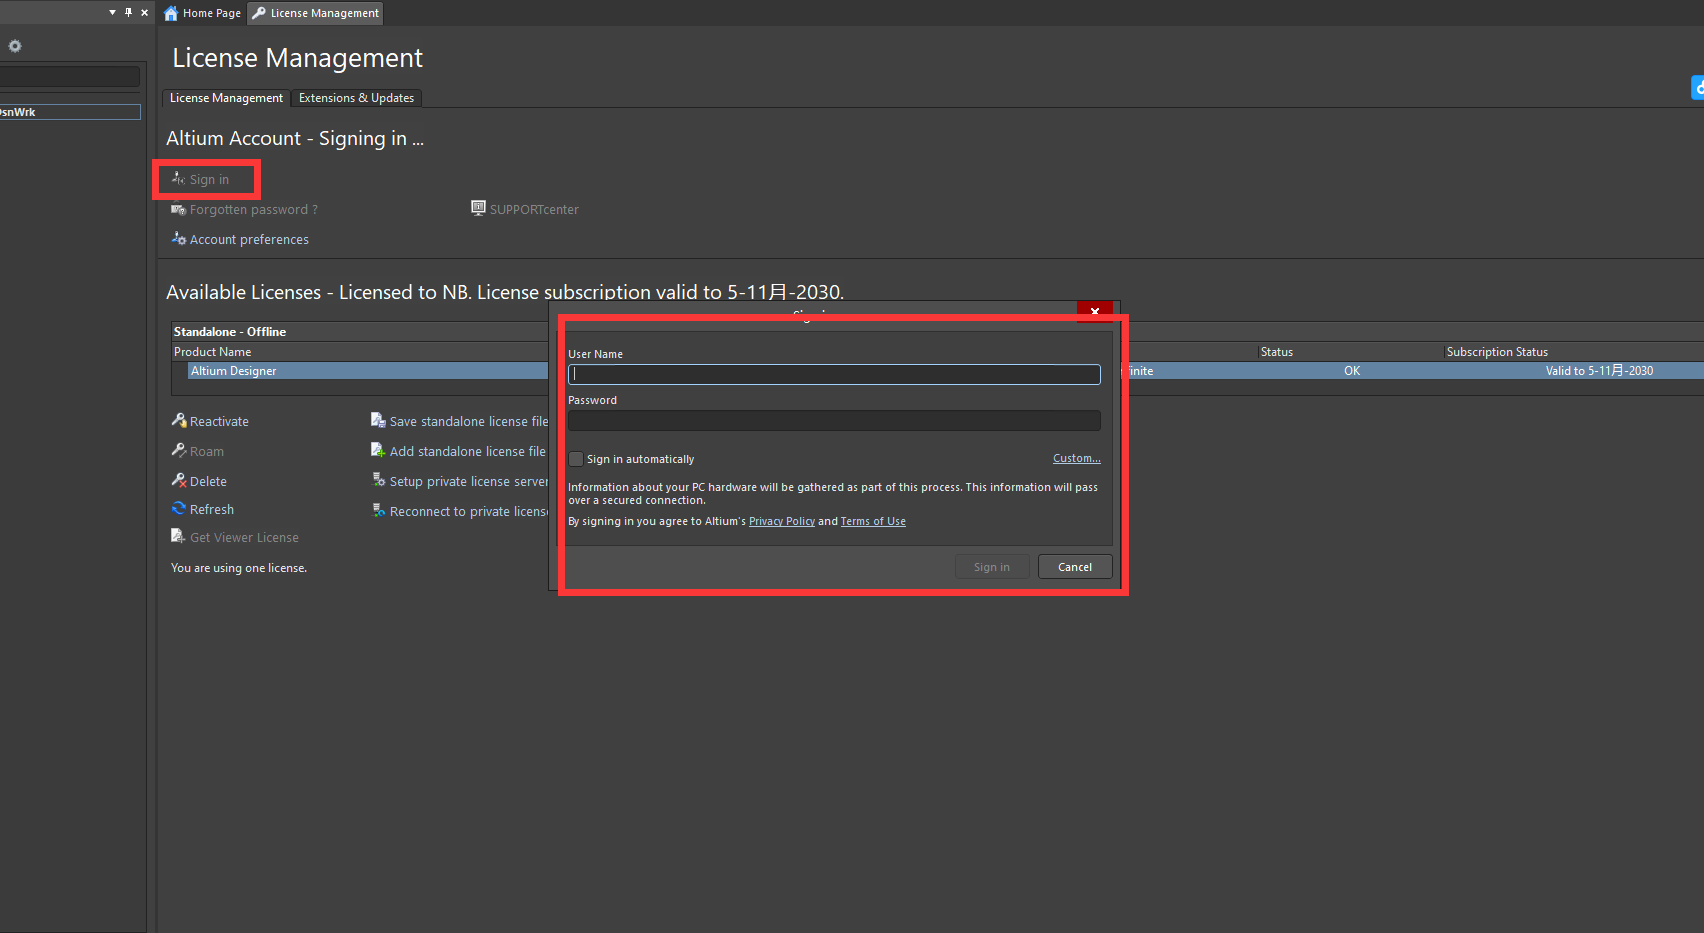
Task: Click Add standalone license file link
Action: (x=468, y=451)
